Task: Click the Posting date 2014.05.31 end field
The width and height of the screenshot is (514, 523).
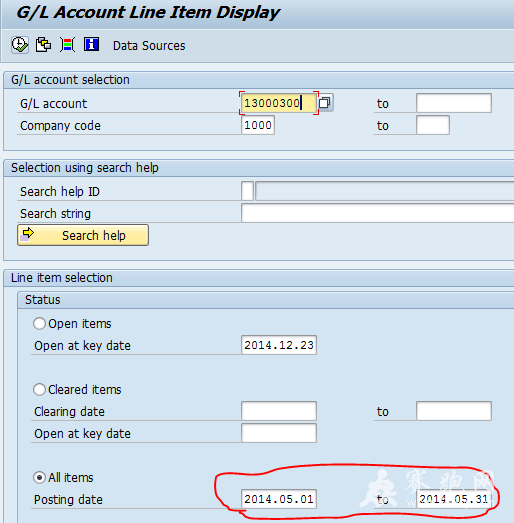Action: coord(454,499)
